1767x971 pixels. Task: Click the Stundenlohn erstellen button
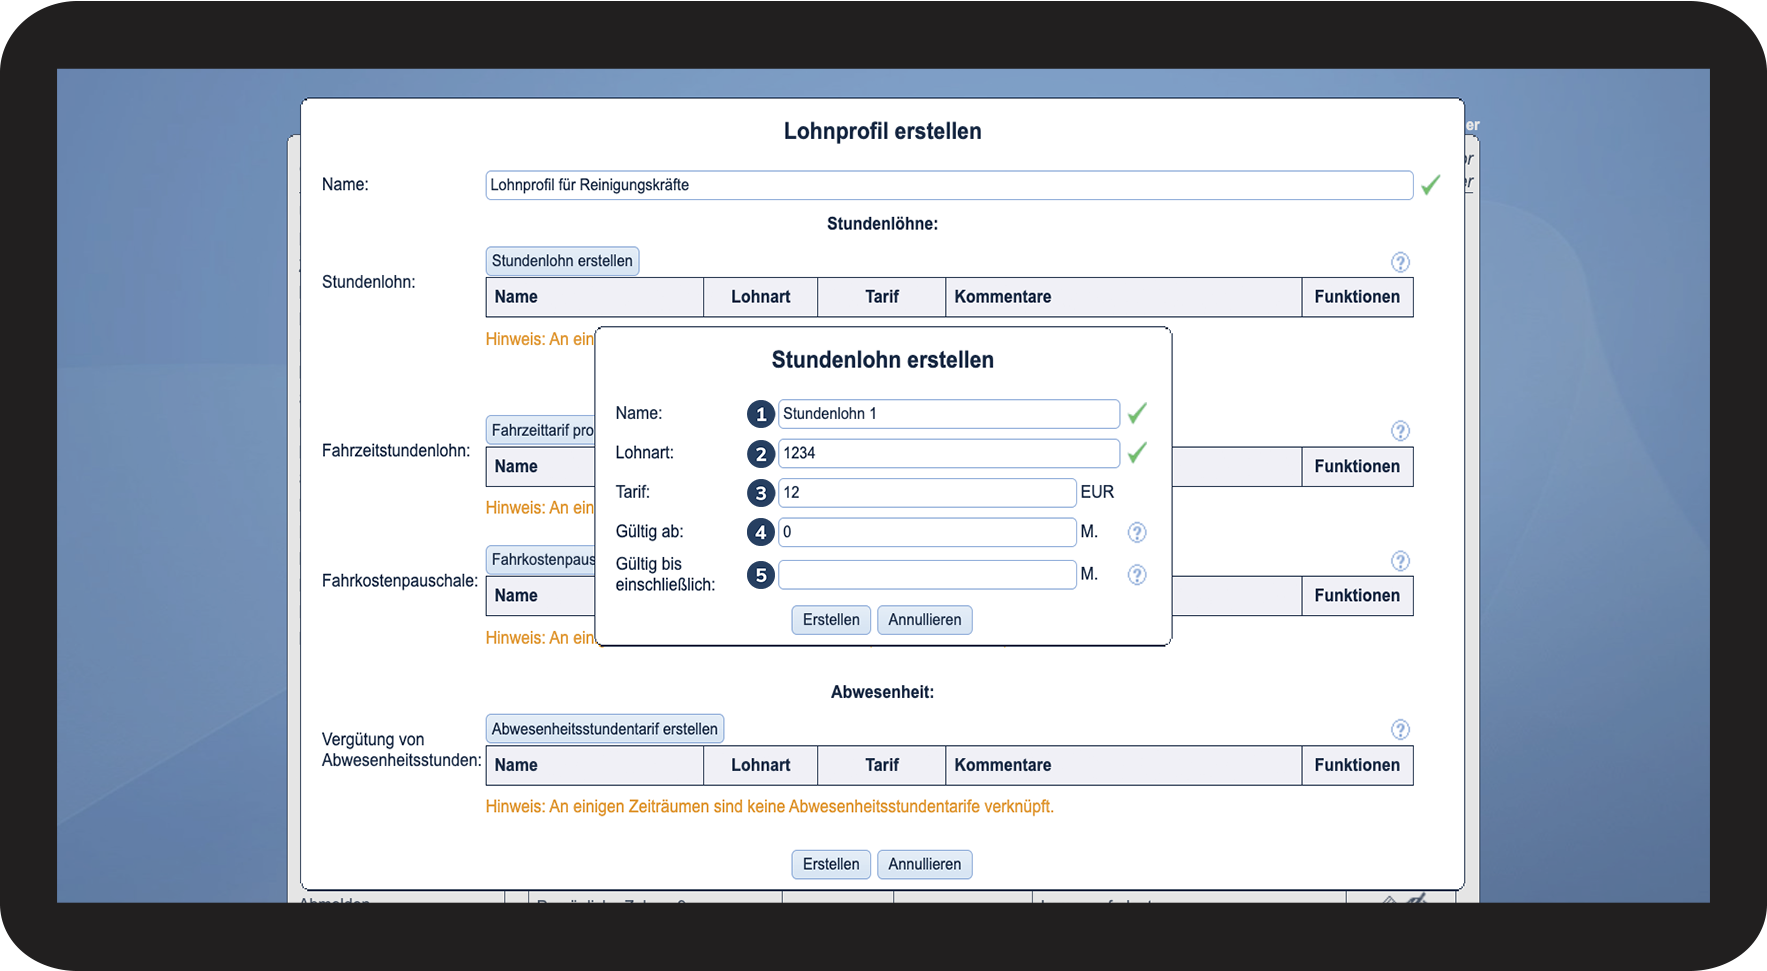coord(562,261)
